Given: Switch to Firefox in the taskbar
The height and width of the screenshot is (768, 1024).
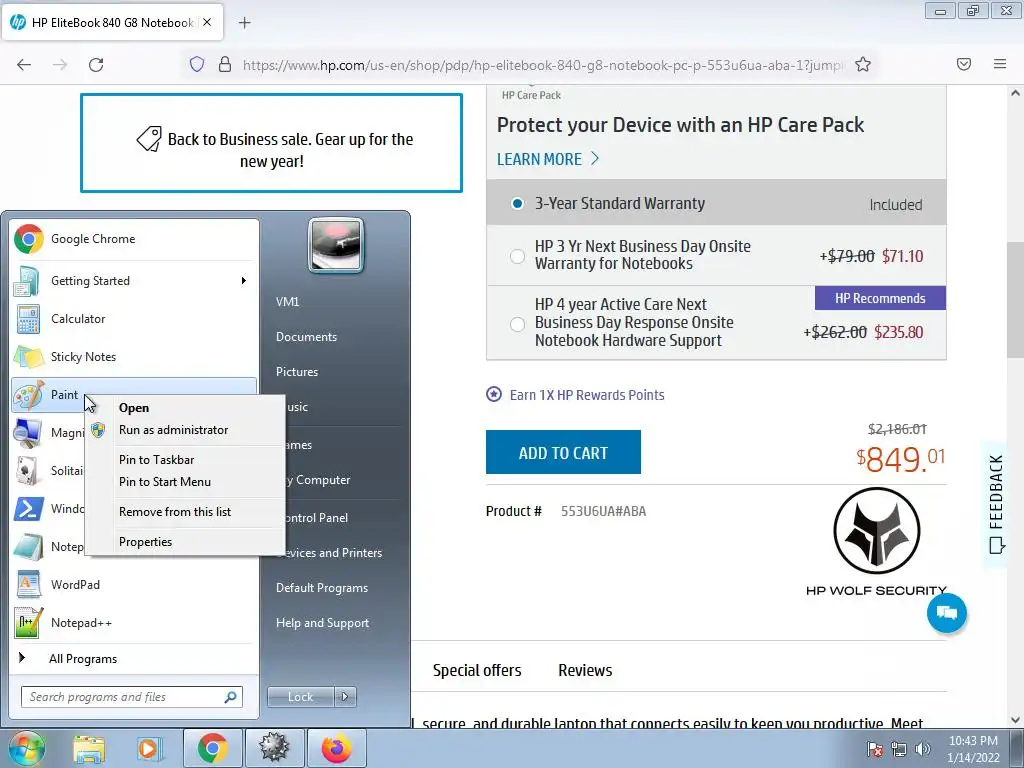Looking at the screenshot, I should click(336, 748).
